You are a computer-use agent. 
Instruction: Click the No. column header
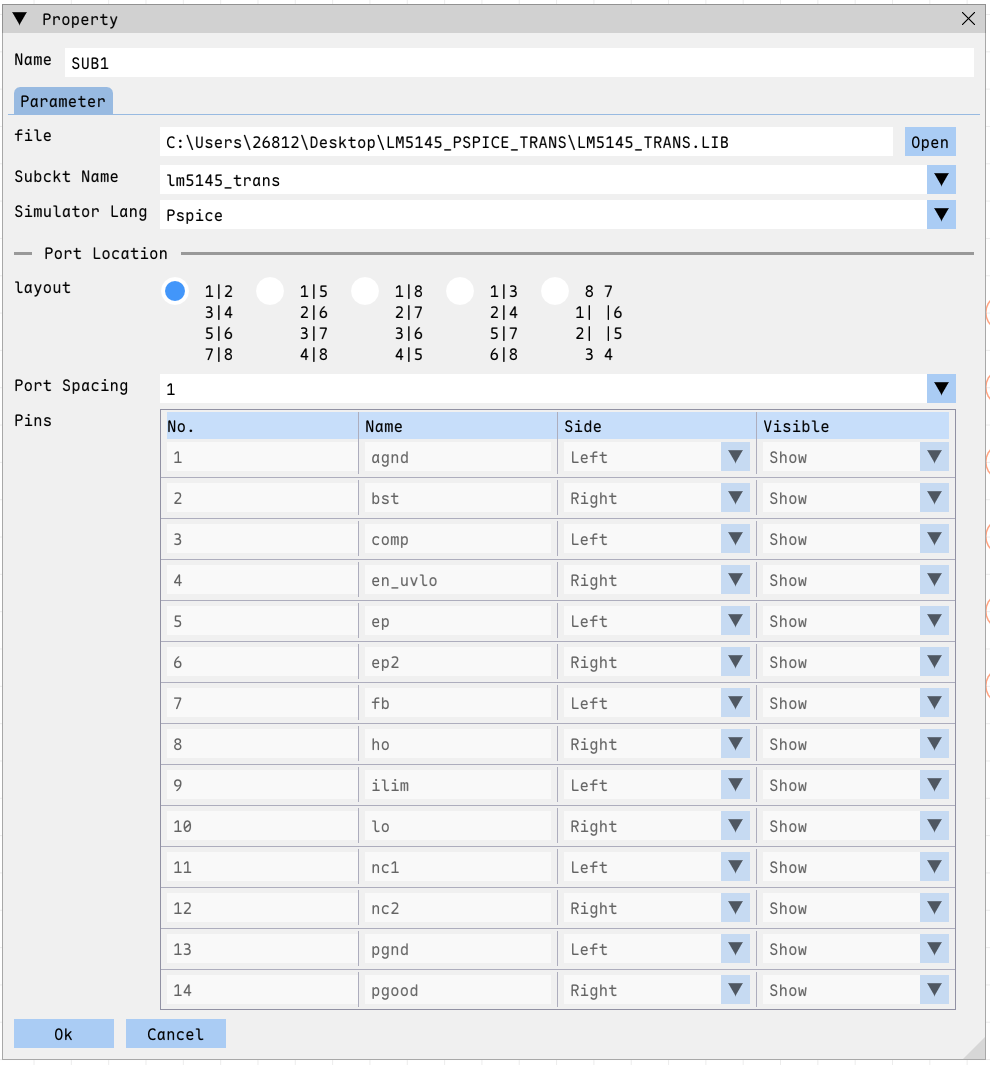pyautogui.click(x=262, y=426)
